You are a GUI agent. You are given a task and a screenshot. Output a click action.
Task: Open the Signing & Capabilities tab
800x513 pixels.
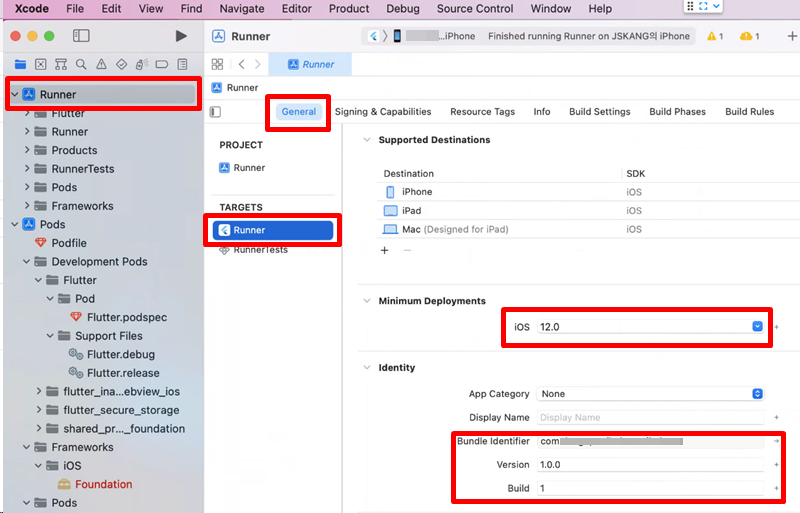click(x=383, y=112)
